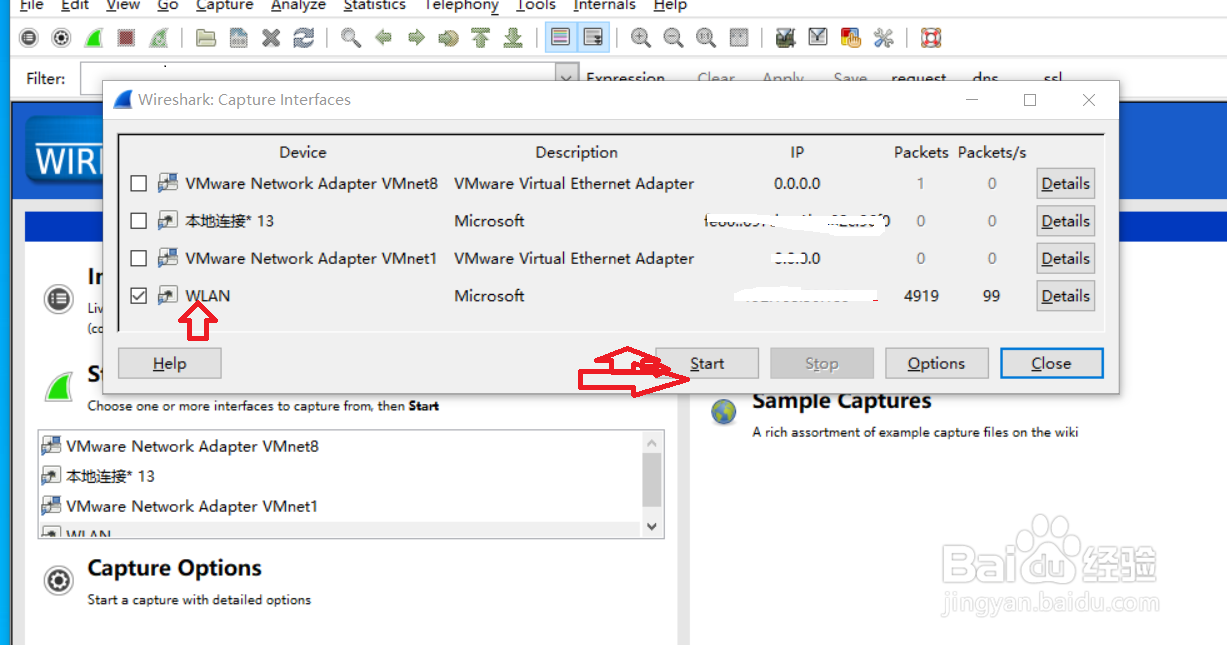
Task: Click Close button in Capture Interfaces dialog
Action: click(x=1052, y=363)
